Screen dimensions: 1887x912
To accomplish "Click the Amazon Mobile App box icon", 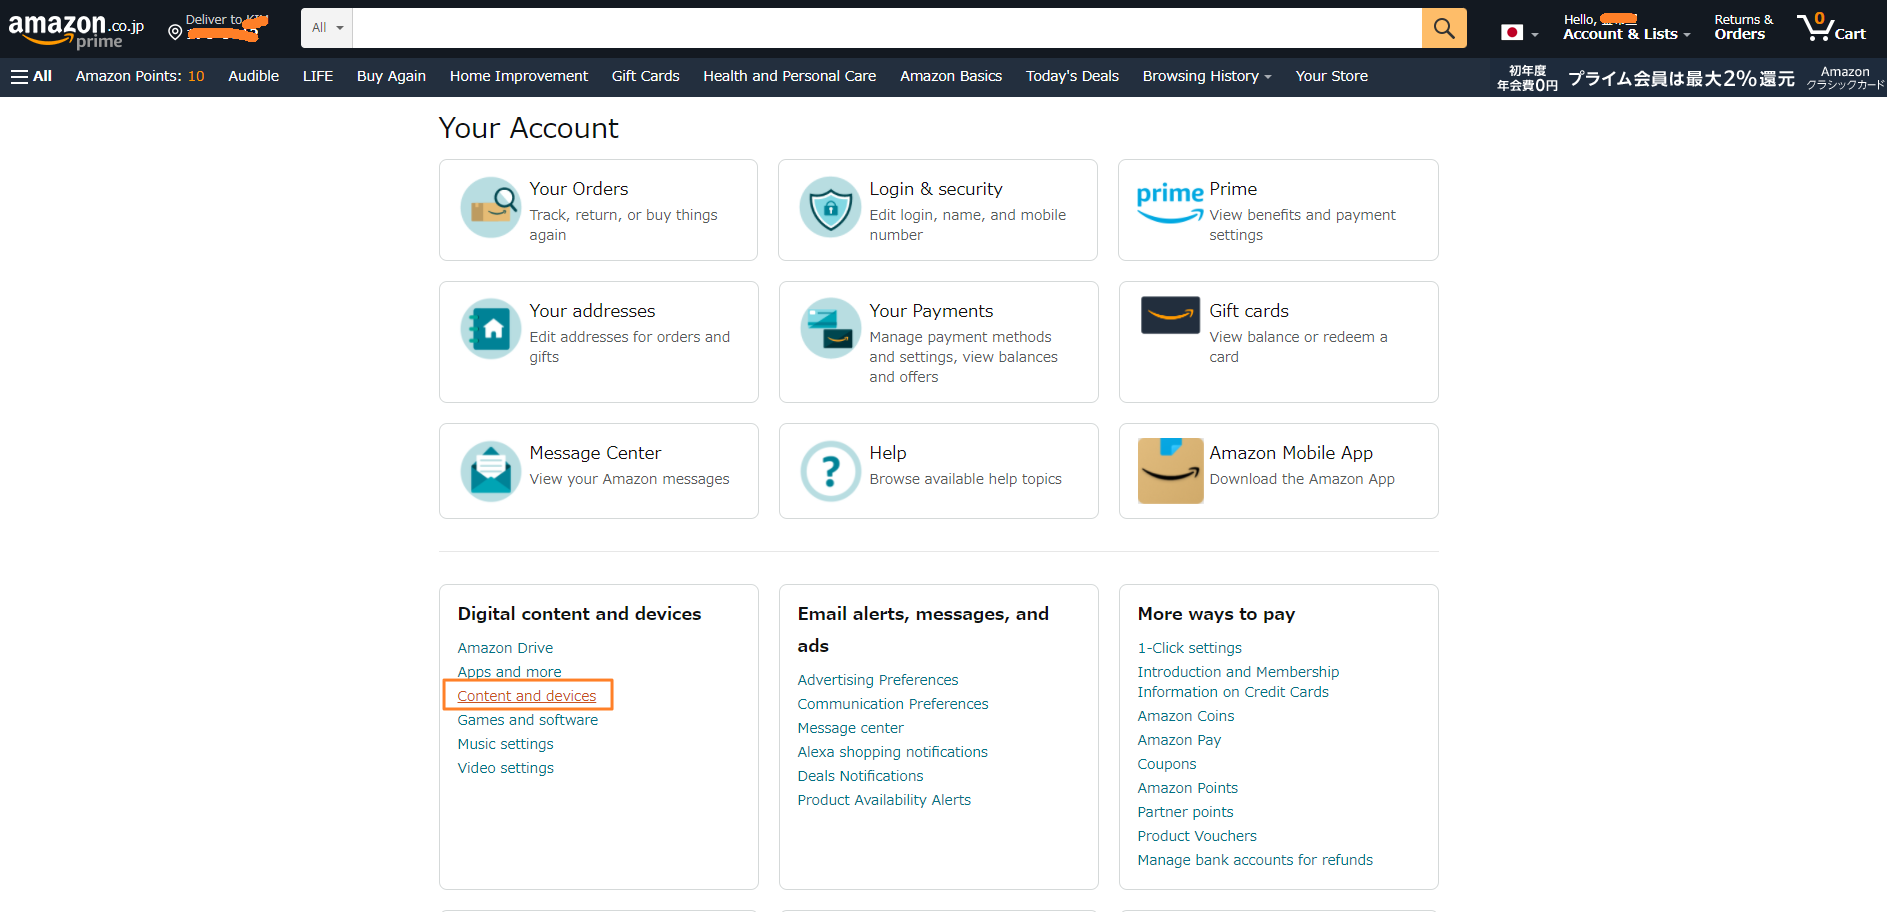I will tap(1170, 471).
